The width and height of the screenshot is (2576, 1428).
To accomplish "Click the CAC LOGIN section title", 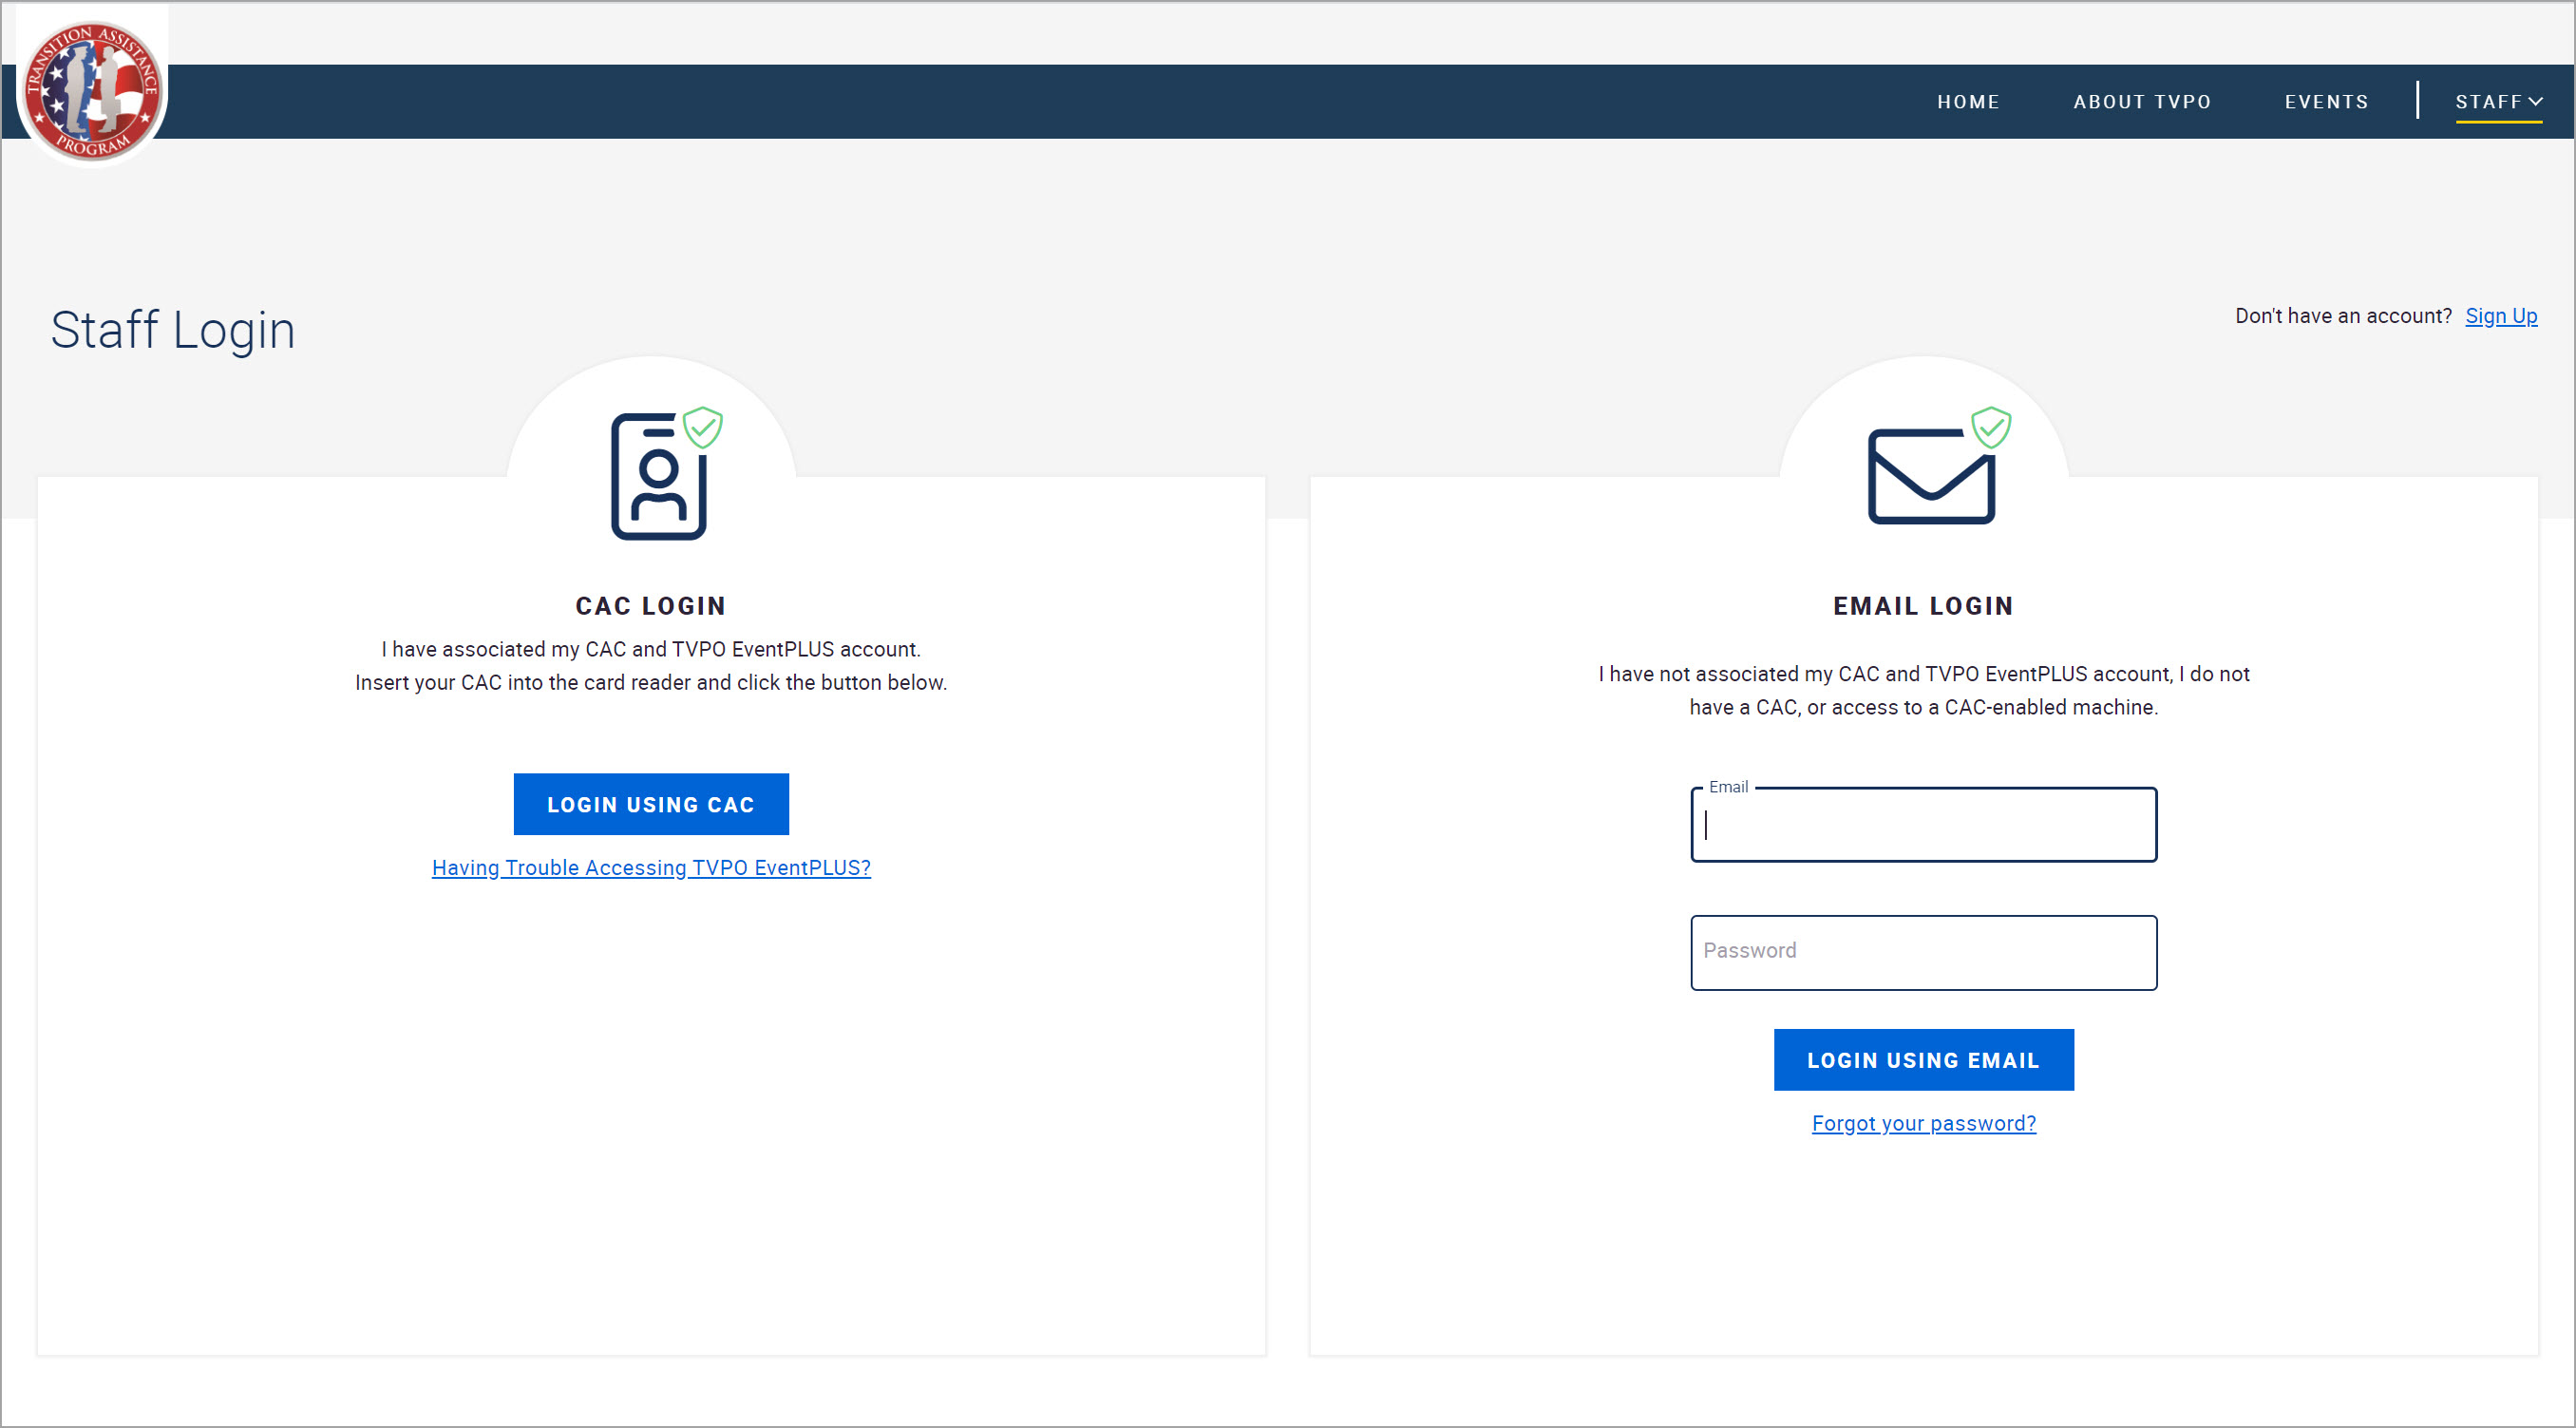I will (x=651, y=605).
